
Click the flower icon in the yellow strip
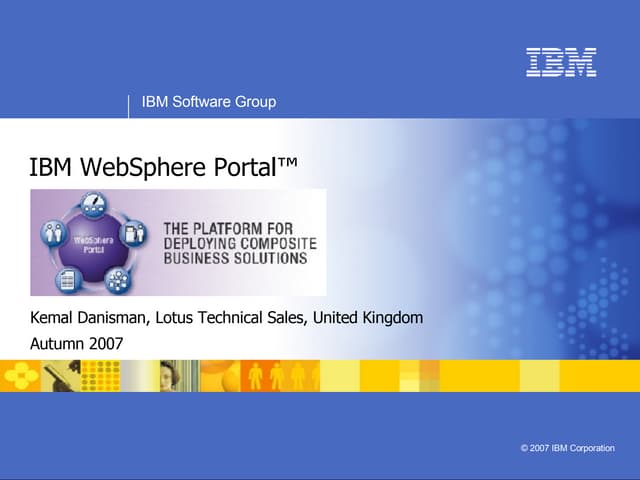click(x=20, y=375)
